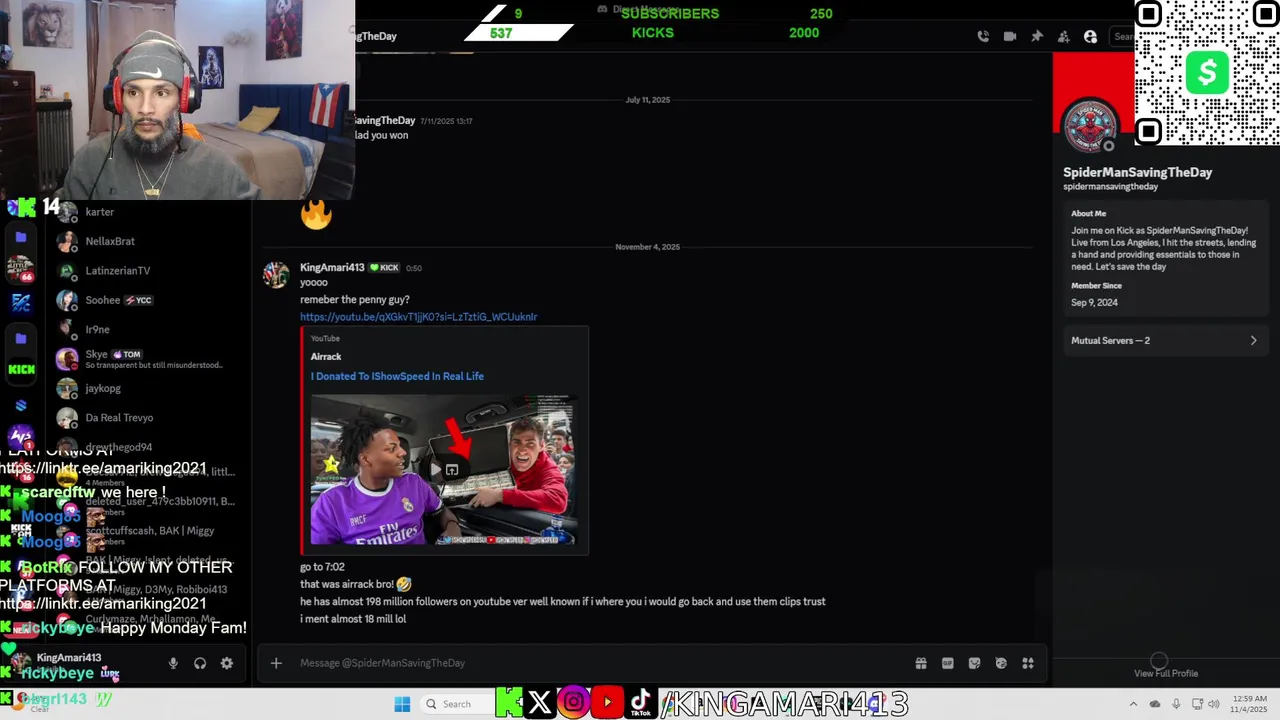Open DM with karter

tap(150, 212)
